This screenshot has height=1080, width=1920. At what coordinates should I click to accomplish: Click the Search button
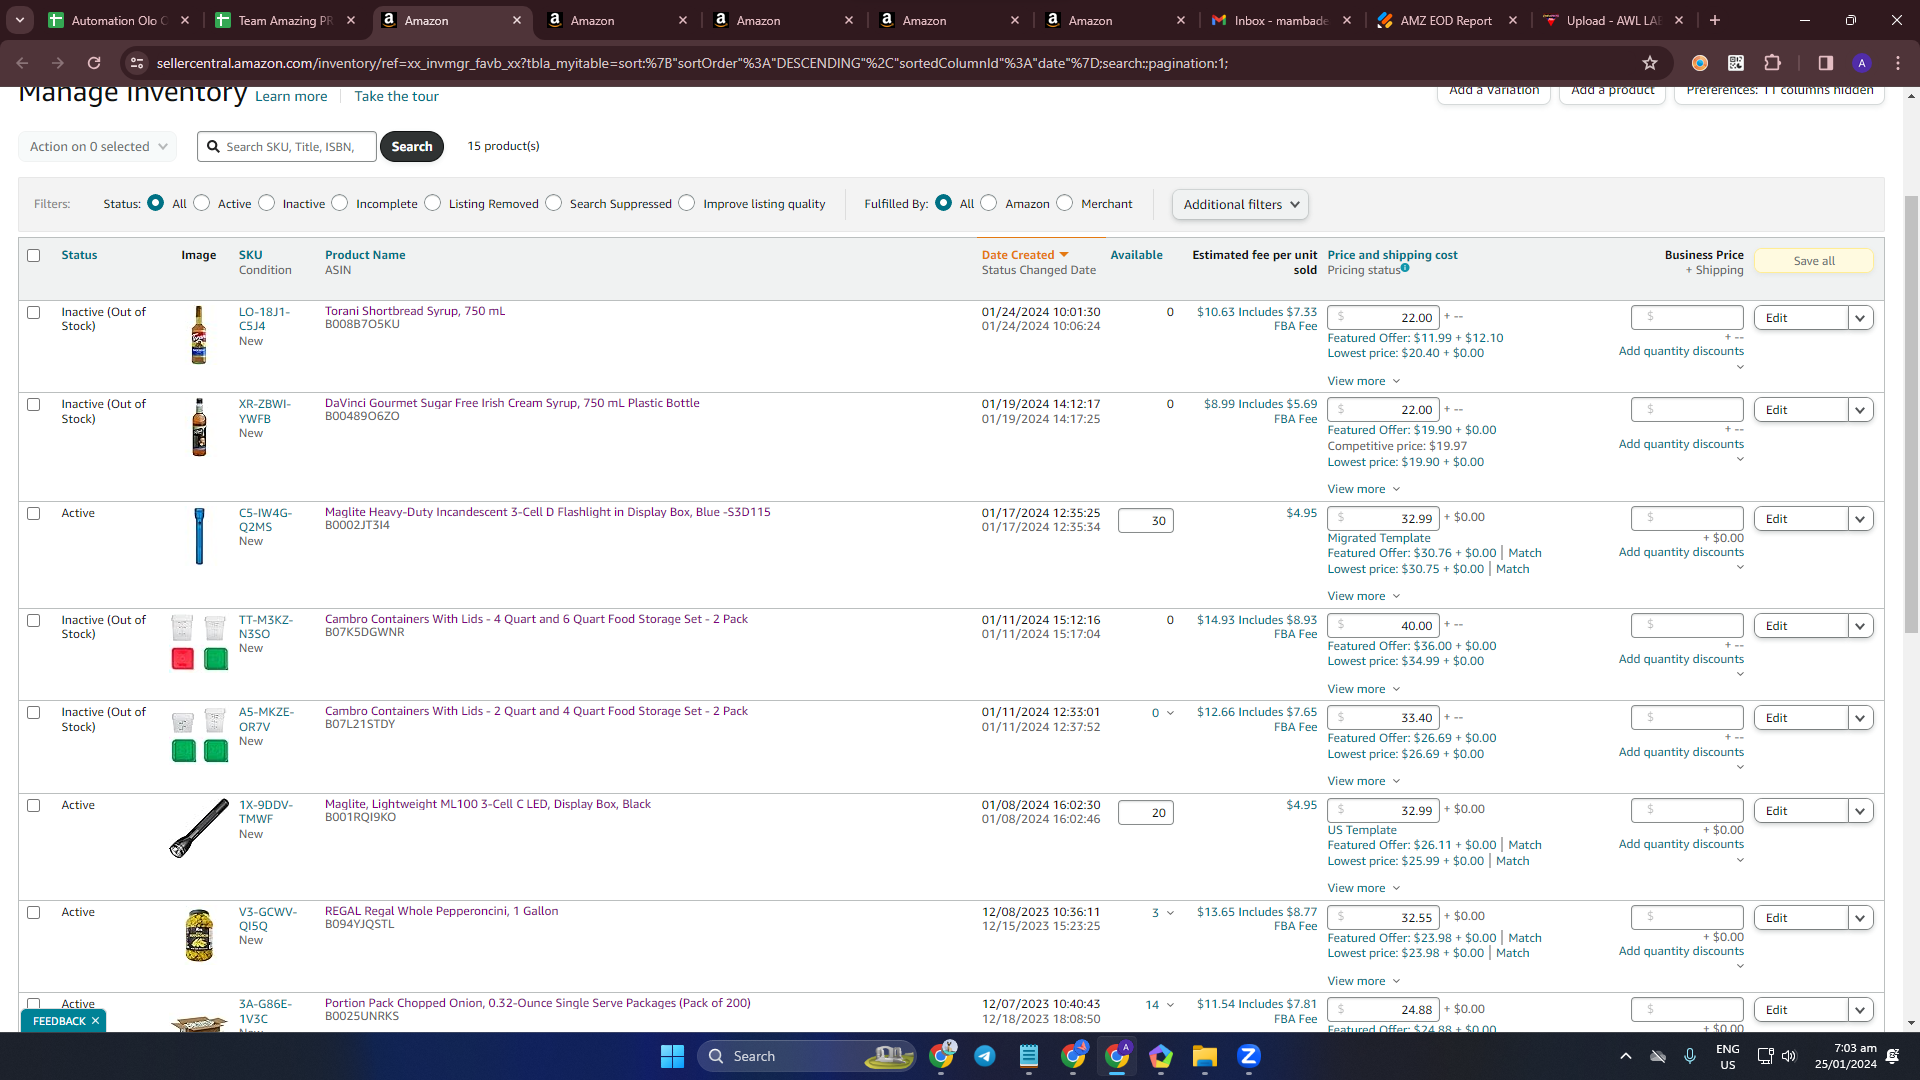(x=412, y=146)
